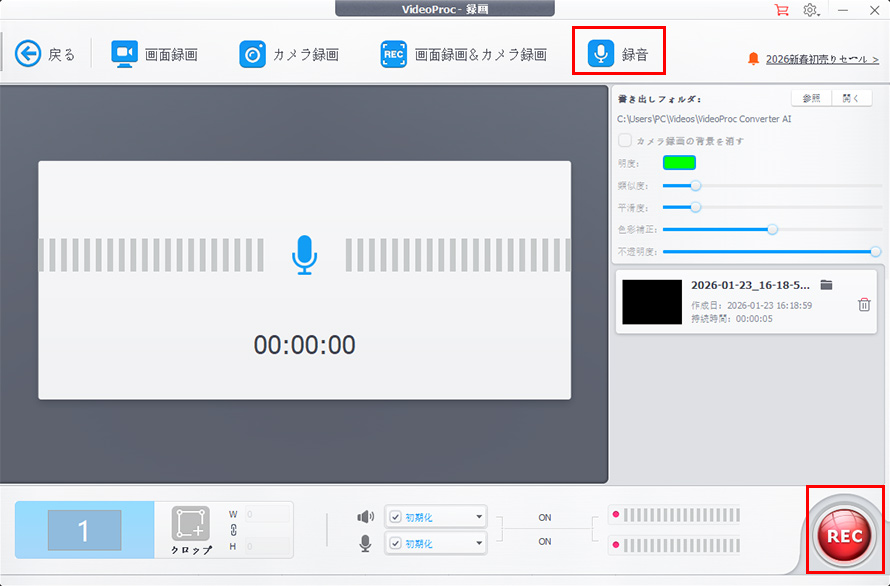This screenshot has height=586, width=890.
Task: Enable カメラ録画の背景を消す checkbox
Action: point(625,141)
